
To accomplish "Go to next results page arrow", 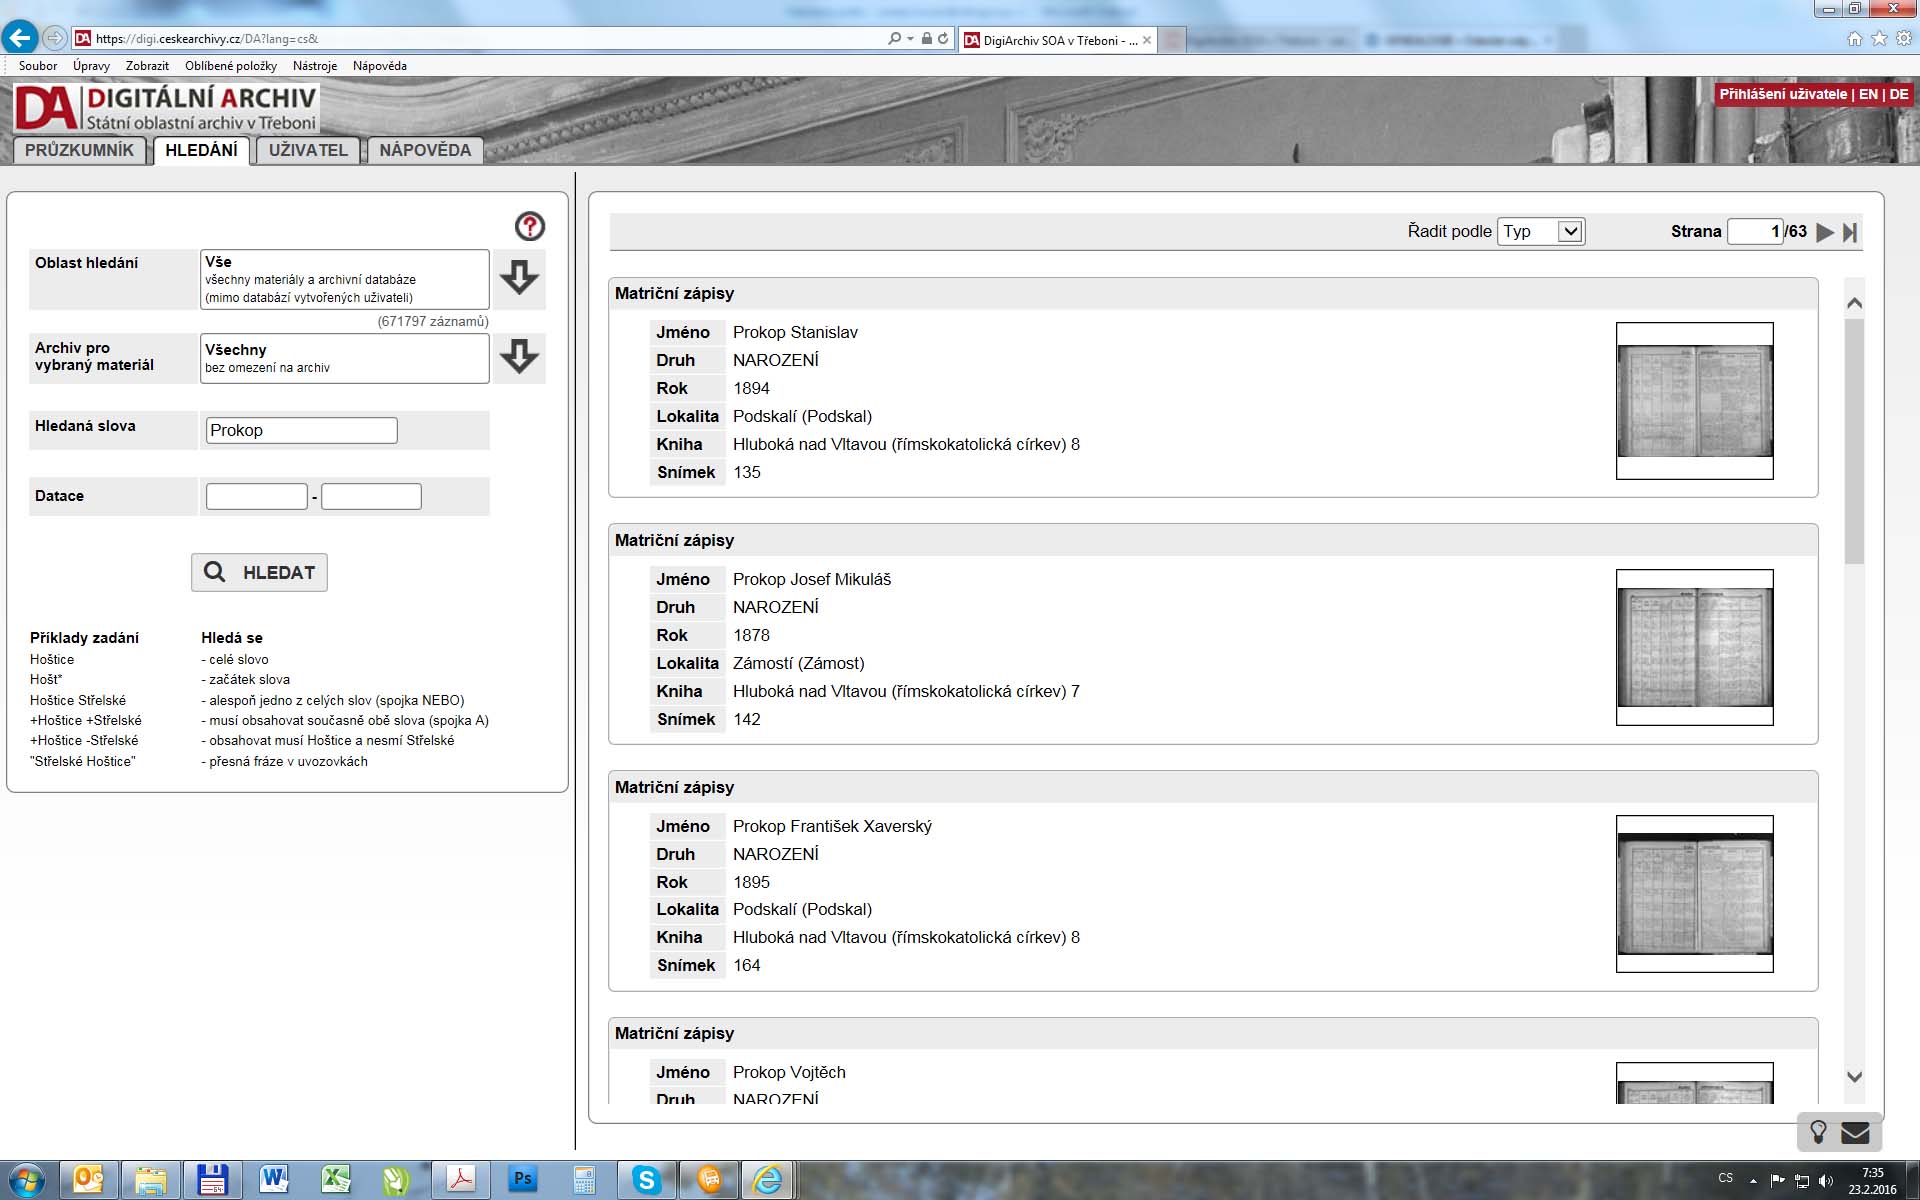I will click(x=1825, y=232).
